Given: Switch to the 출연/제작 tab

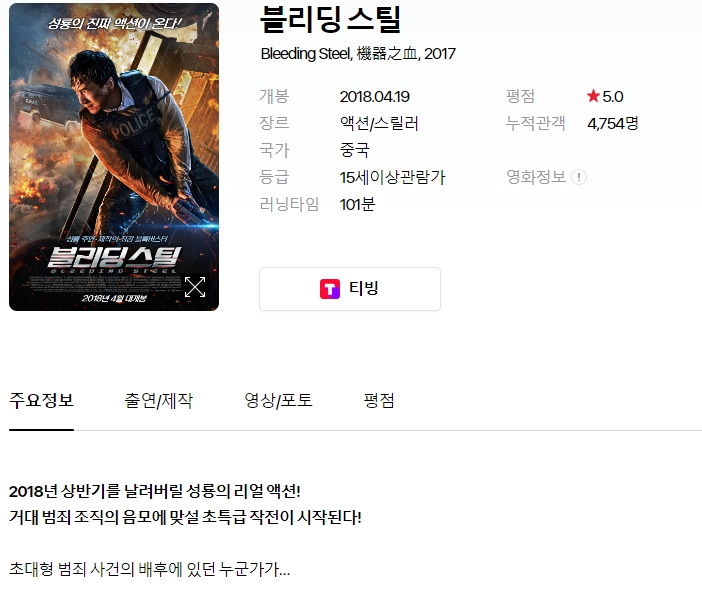Looking at the screenshot, I should tap(158, 401).
